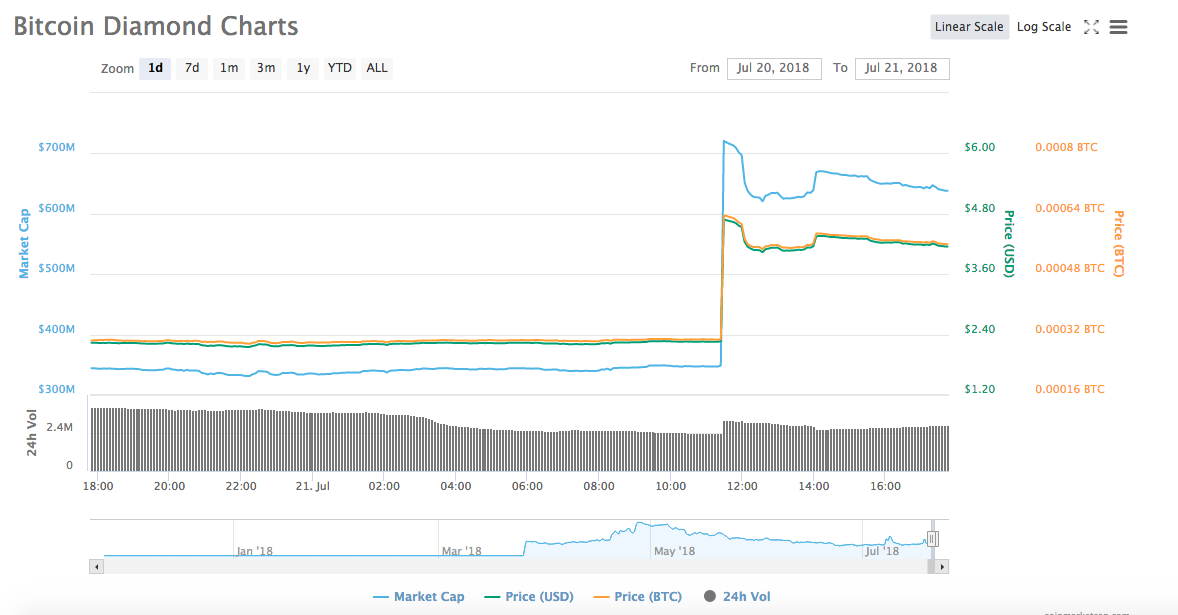This screenshot has height=615, width=1178.
Task: Click the 06:00 time axis label
Action: click(x=527, y=486)
